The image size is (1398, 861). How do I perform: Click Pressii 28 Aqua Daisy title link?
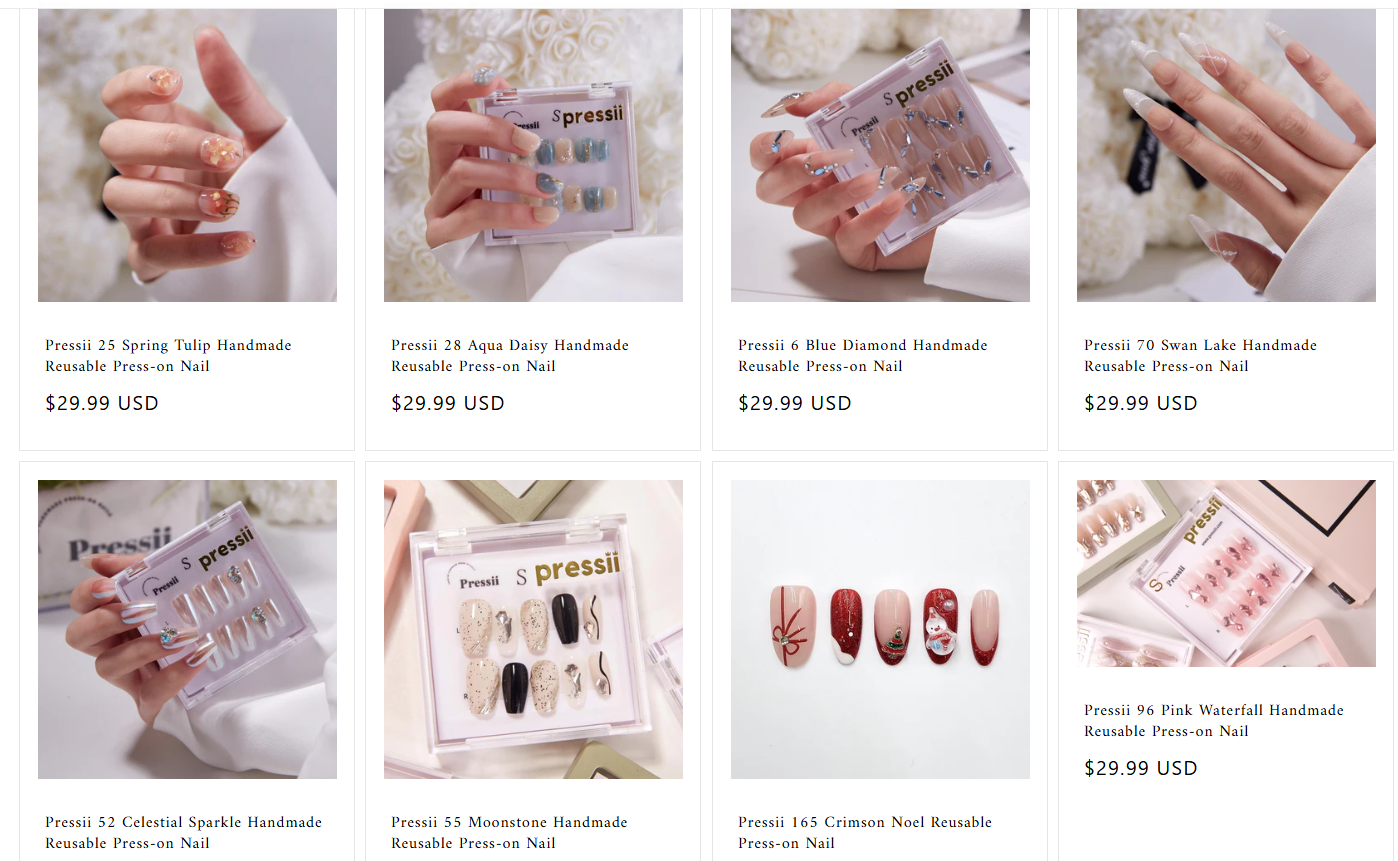[510, 355]
